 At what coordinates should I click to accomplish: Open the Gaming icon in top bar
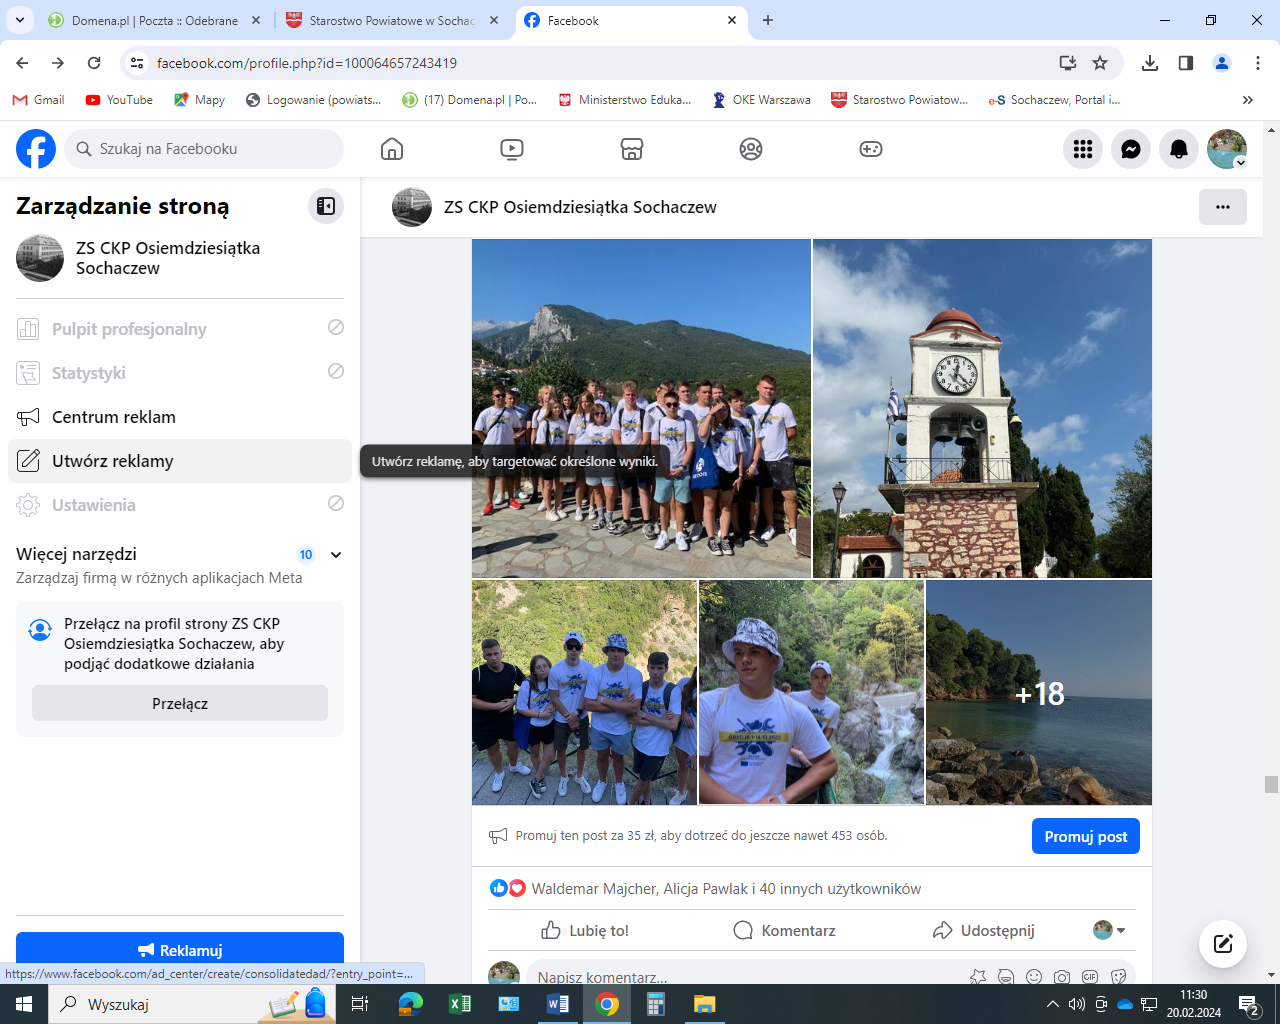coord(871,149)
